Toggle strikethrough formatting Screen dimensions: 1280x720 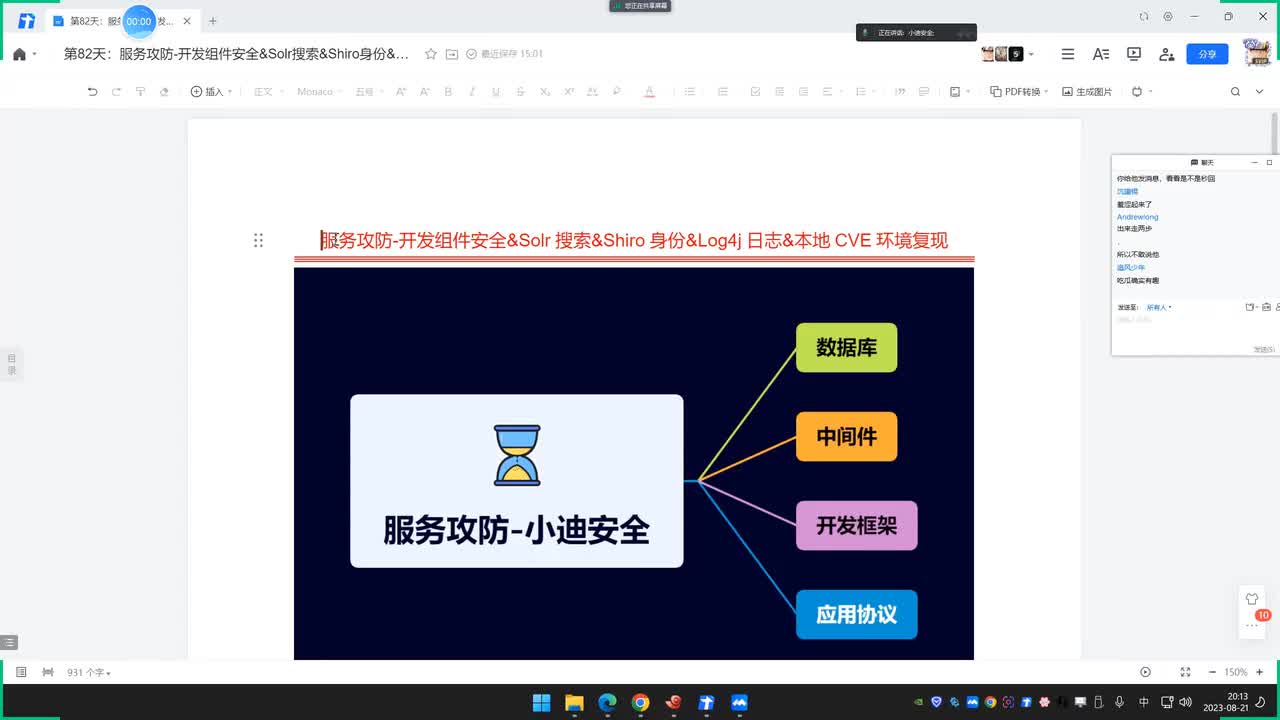click(x=520, y=91)
